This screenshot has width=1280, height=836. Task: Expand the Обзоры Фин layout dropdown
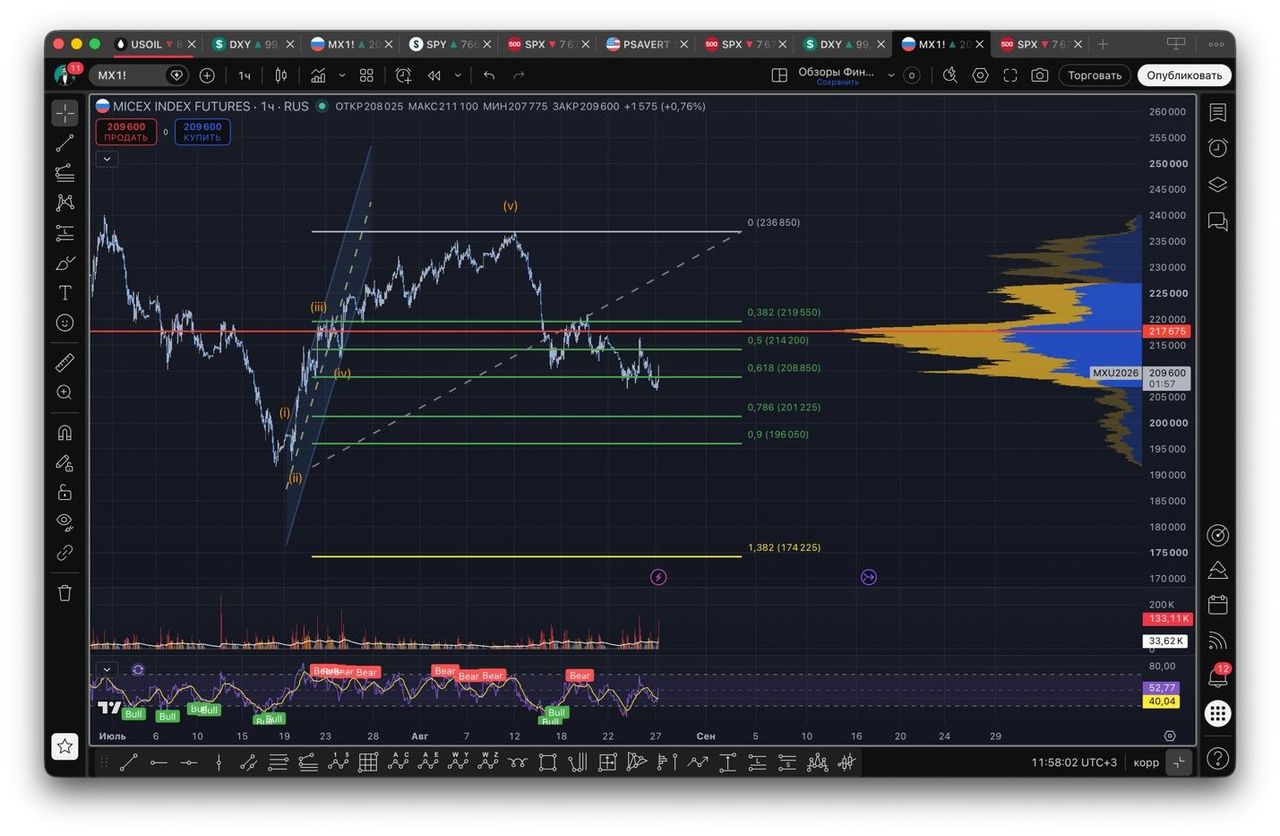891,75
